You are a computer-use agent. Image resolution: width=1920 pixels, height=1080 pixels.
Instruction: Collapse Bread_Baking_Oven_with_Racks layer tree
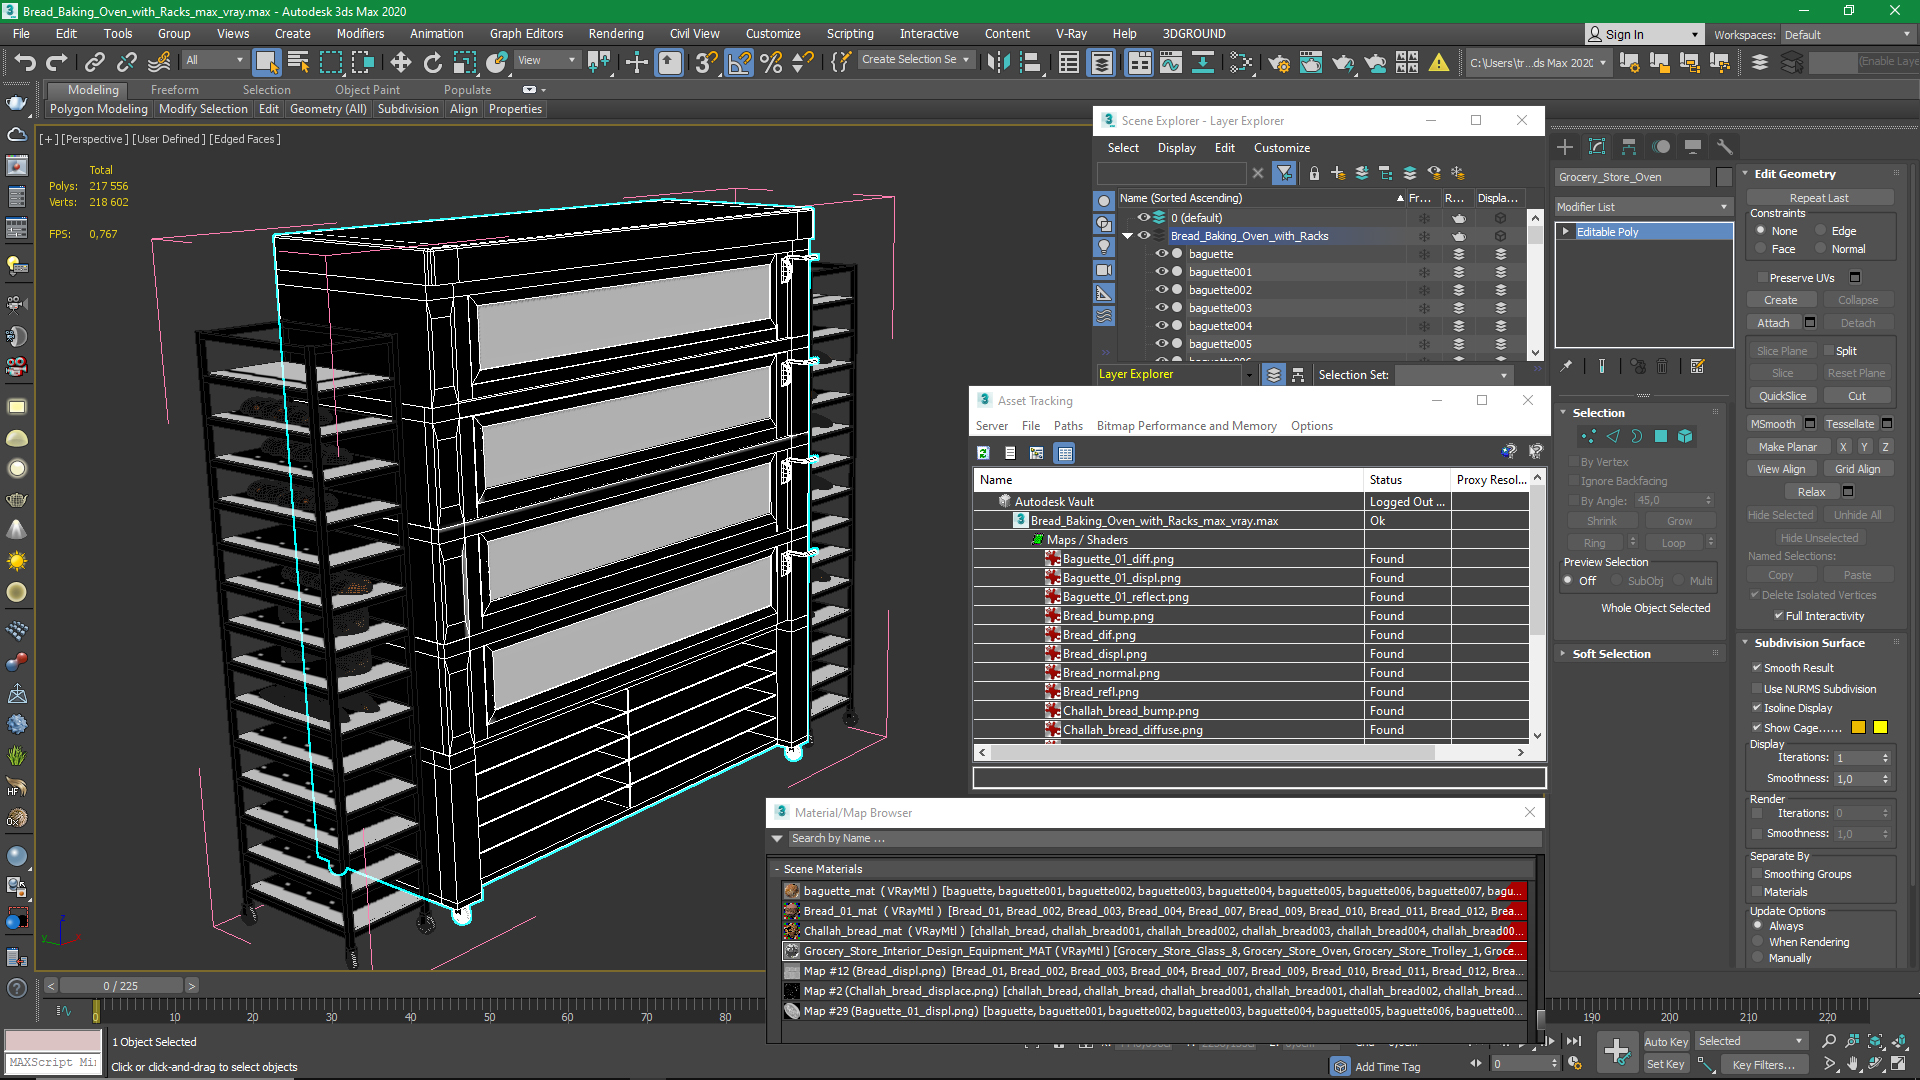pos(1128,236)
